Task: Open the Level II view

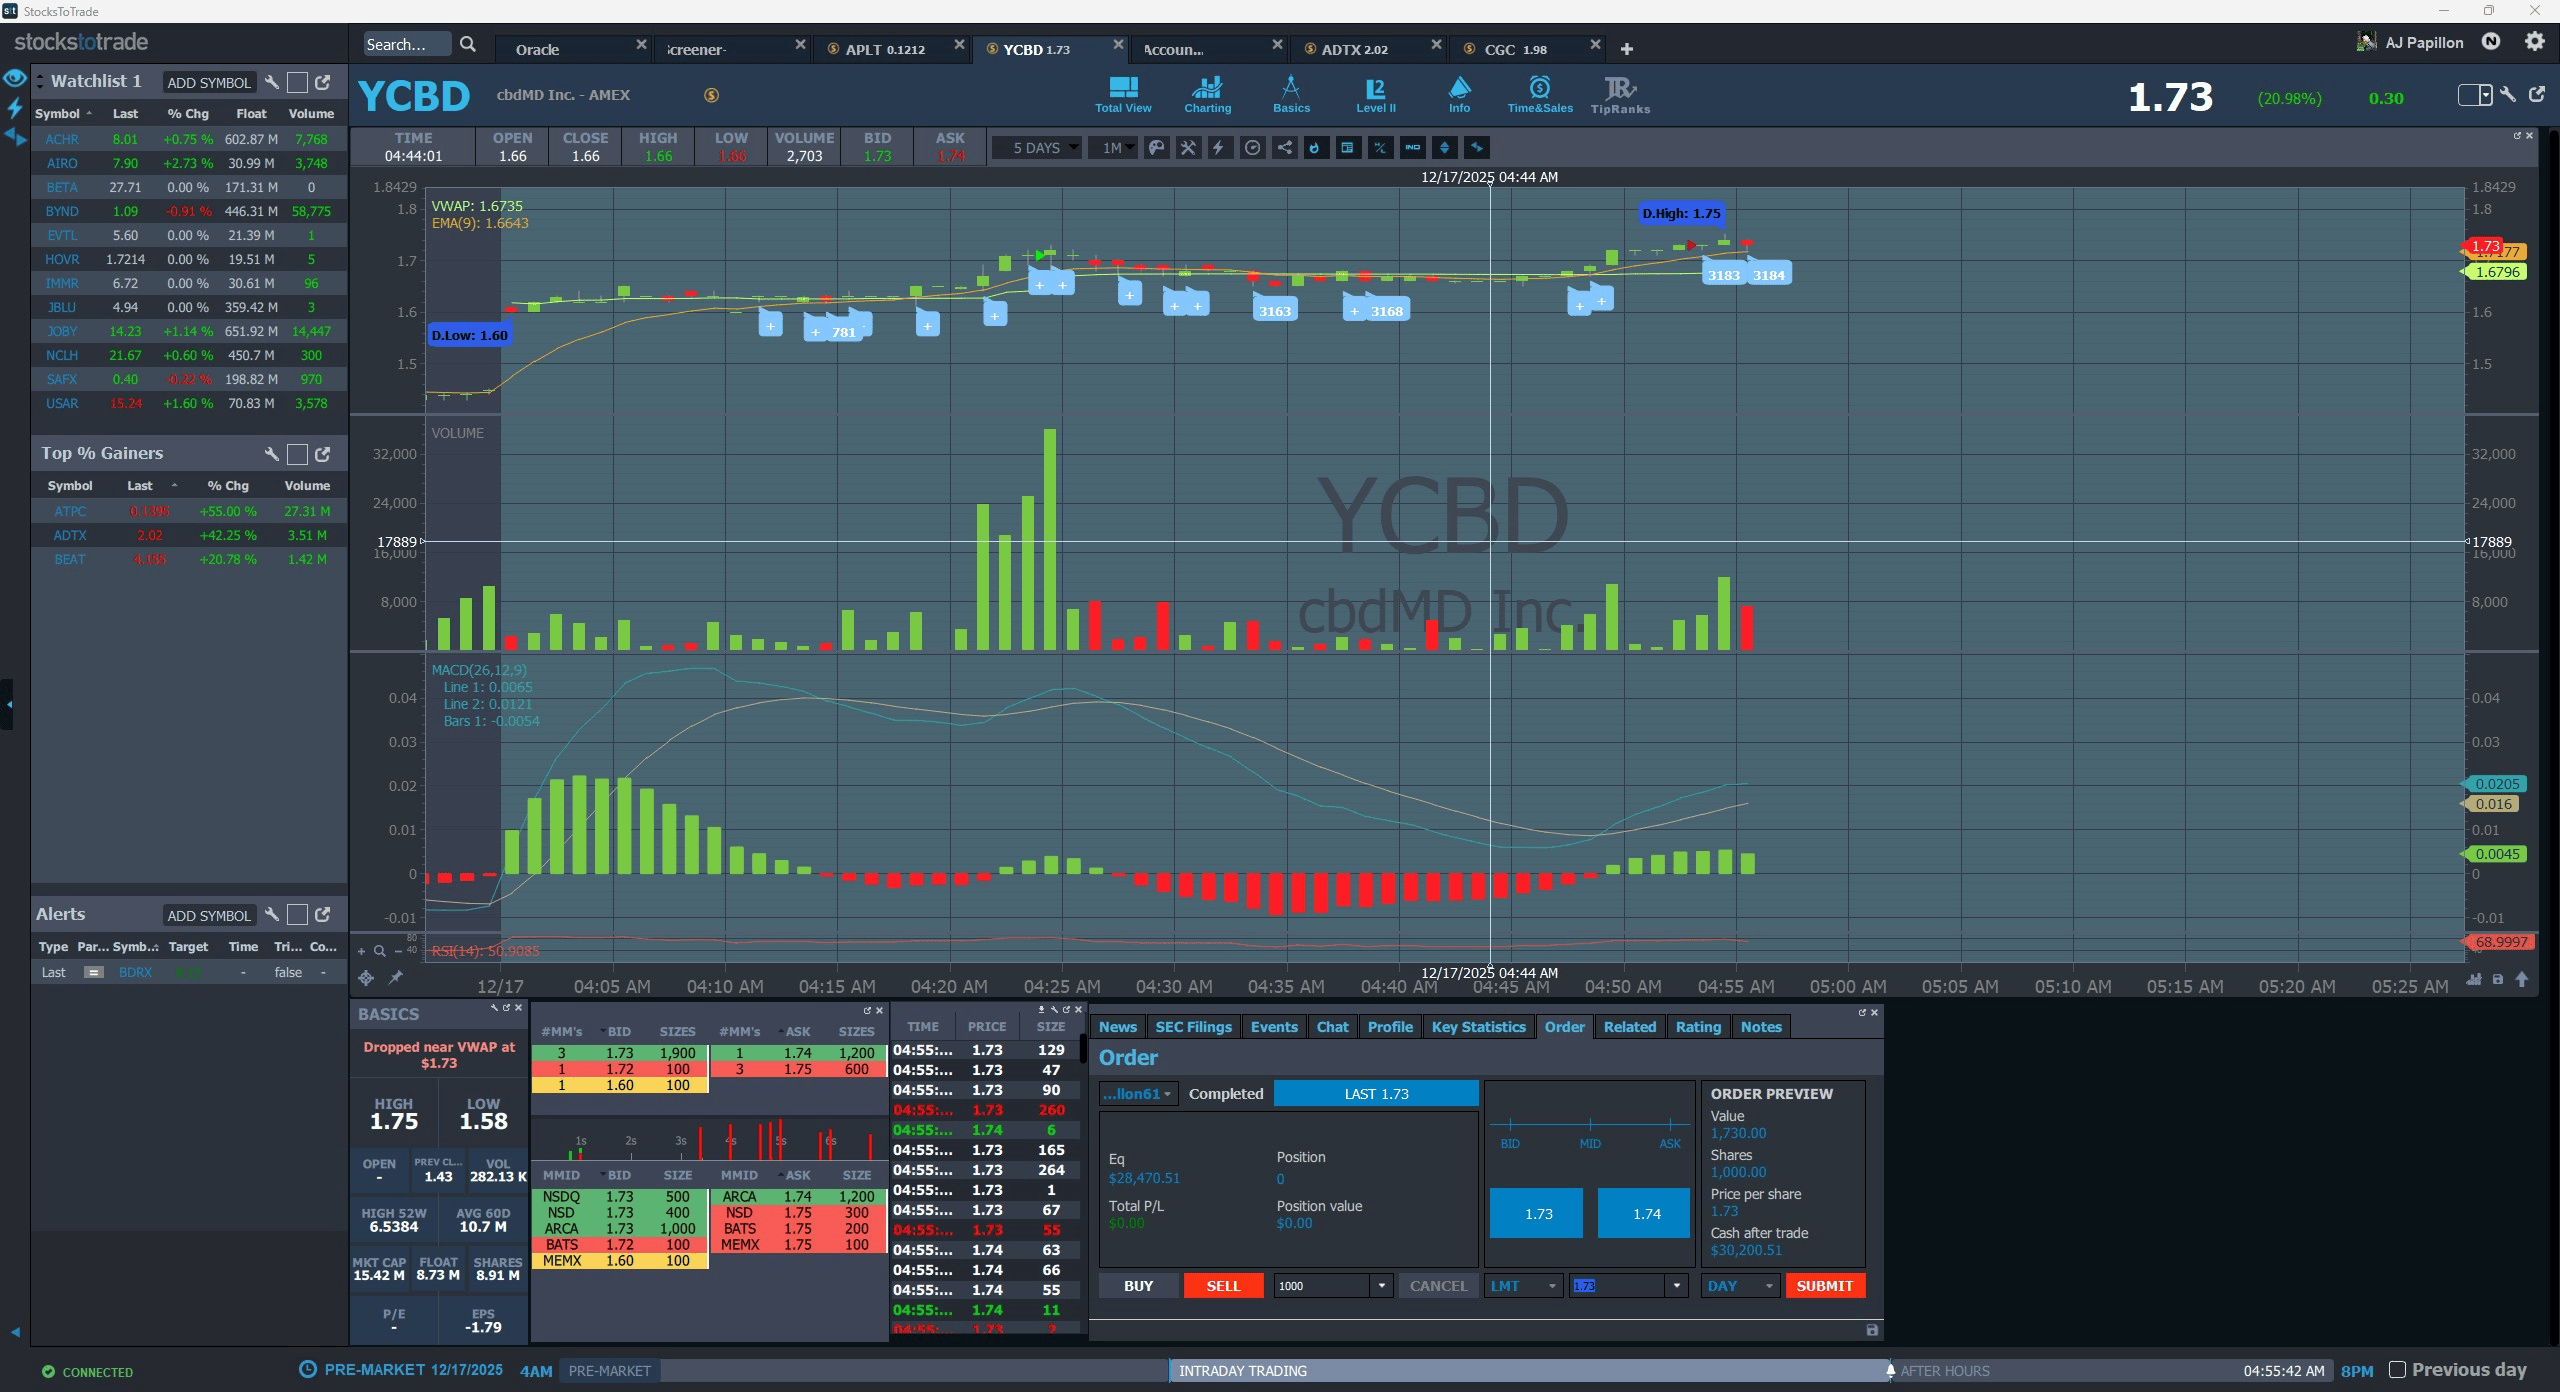Action: [x=1375, y=95]
